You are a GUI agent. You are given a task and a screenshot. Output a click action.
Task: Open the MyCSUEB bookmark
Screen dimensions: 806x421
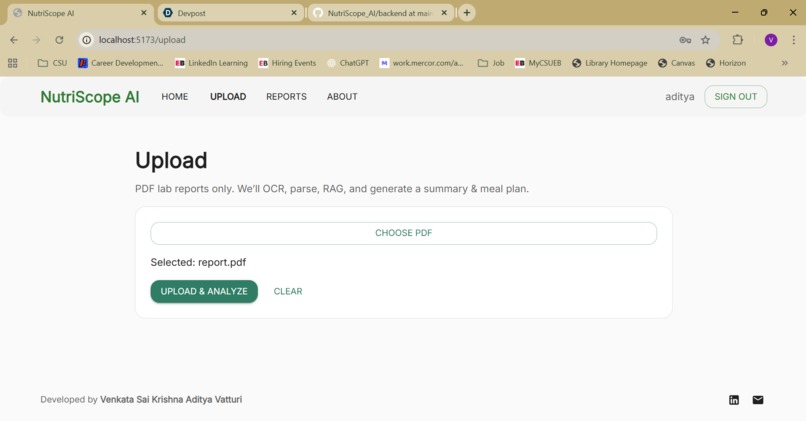click(x=538, y=63)
